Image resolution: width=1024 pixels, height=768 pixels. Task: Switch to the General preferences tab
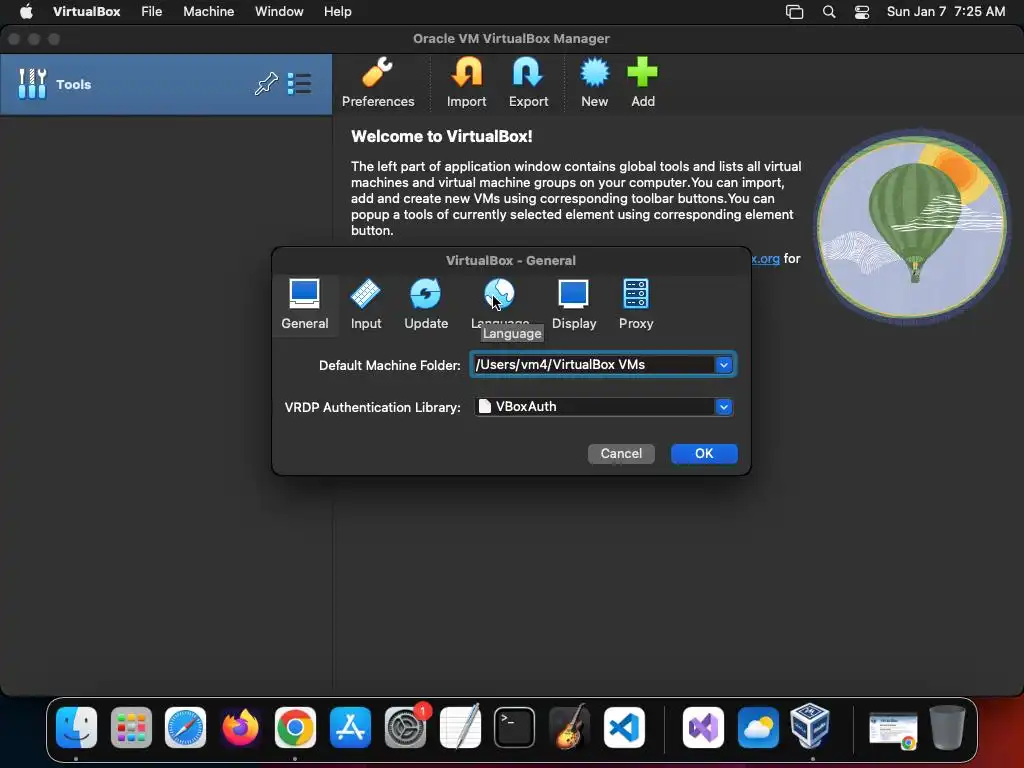click(x=305, y=305)
